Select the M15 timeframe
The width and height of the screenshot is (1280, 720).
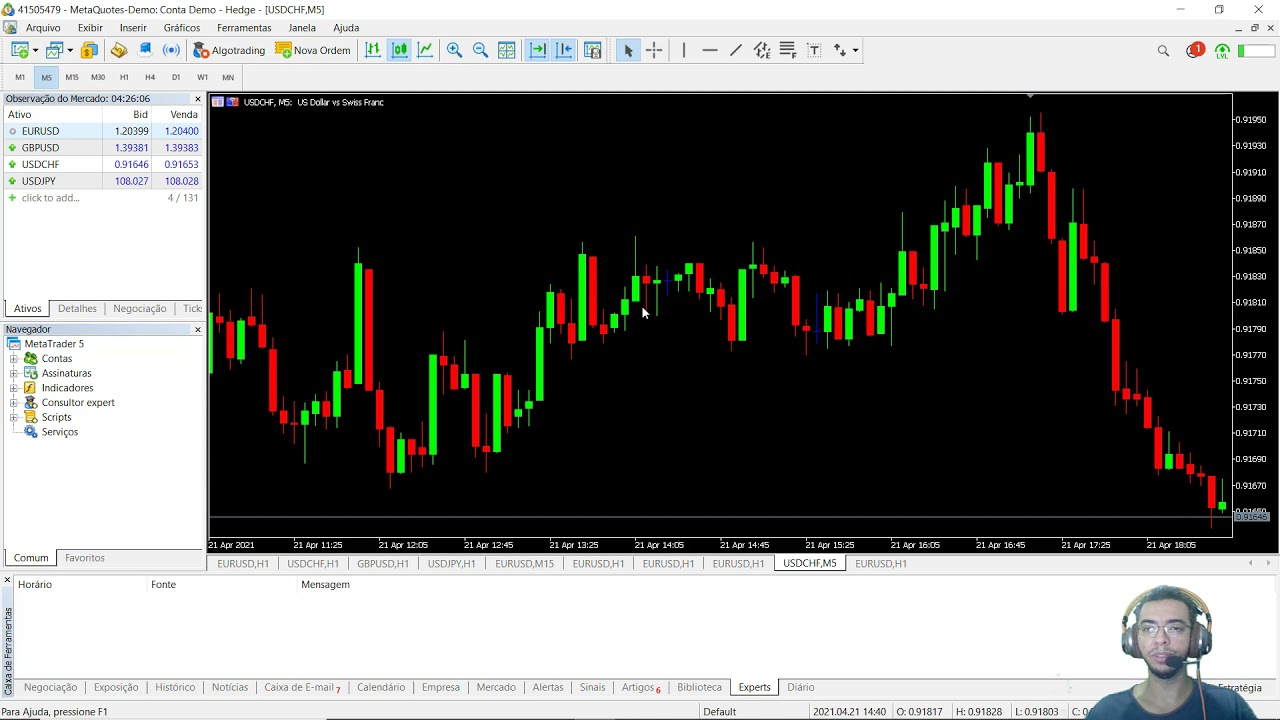coord(72,77)
